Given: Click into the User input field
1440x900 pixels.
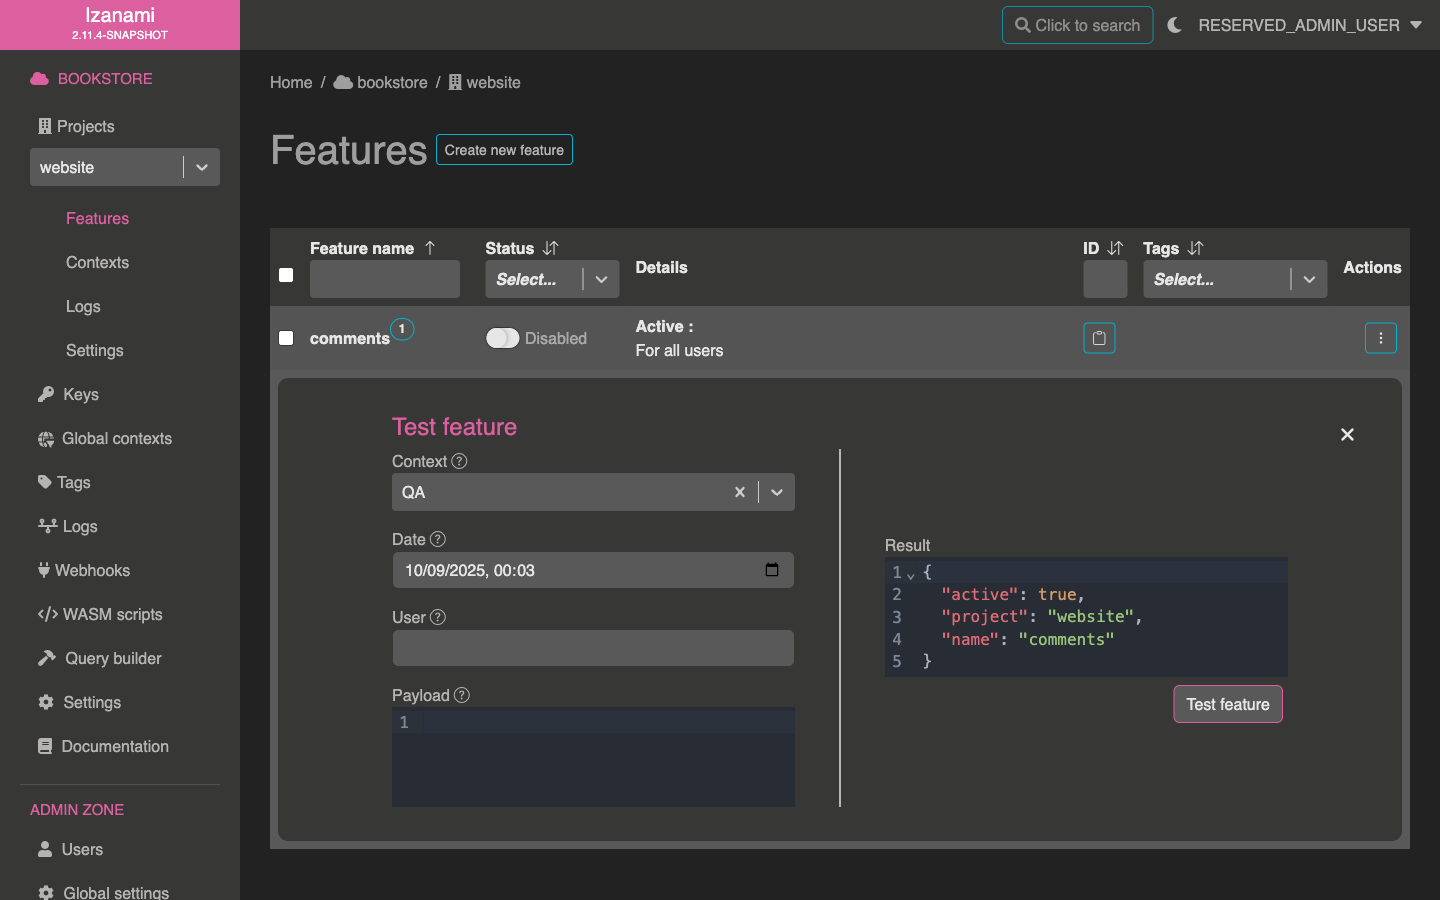Looking at the screenshot, I should click(x=593, y=648).
